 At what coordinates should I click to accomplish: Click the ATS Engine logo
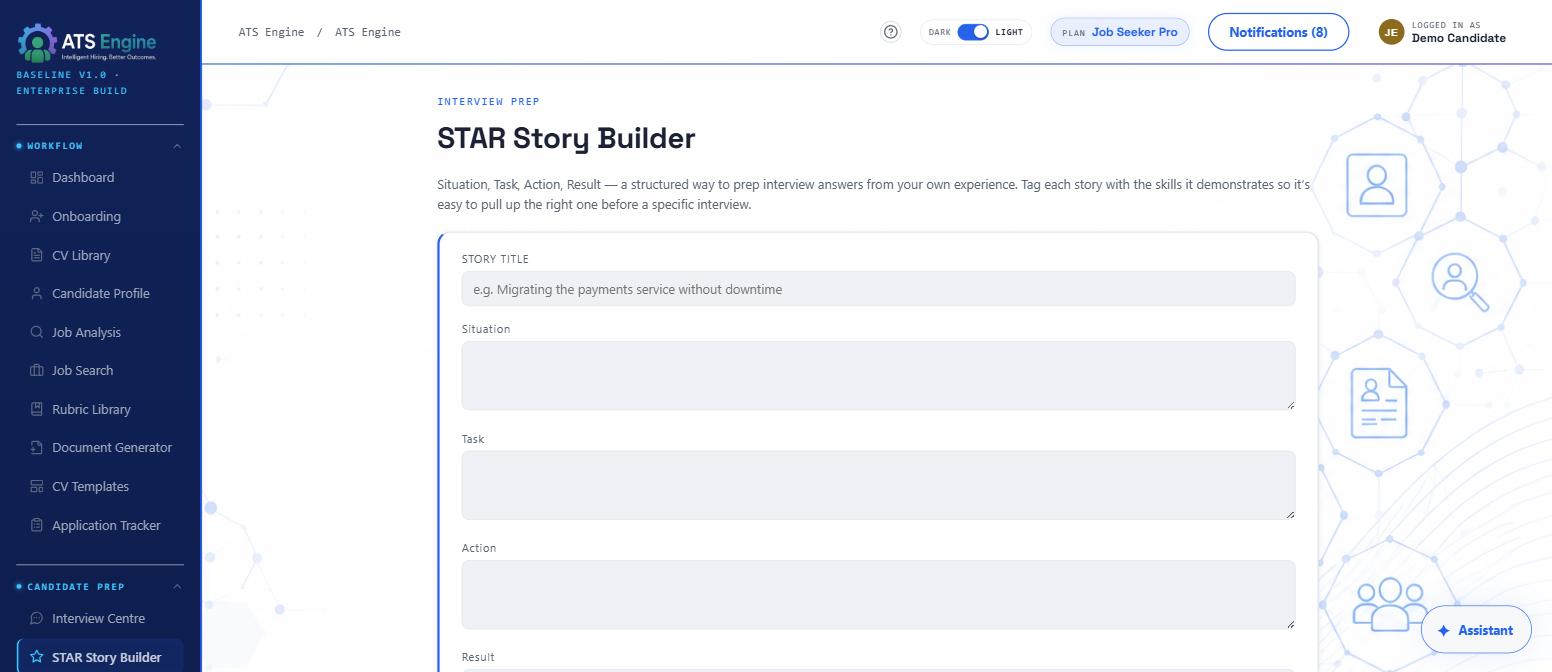[87, 43]
